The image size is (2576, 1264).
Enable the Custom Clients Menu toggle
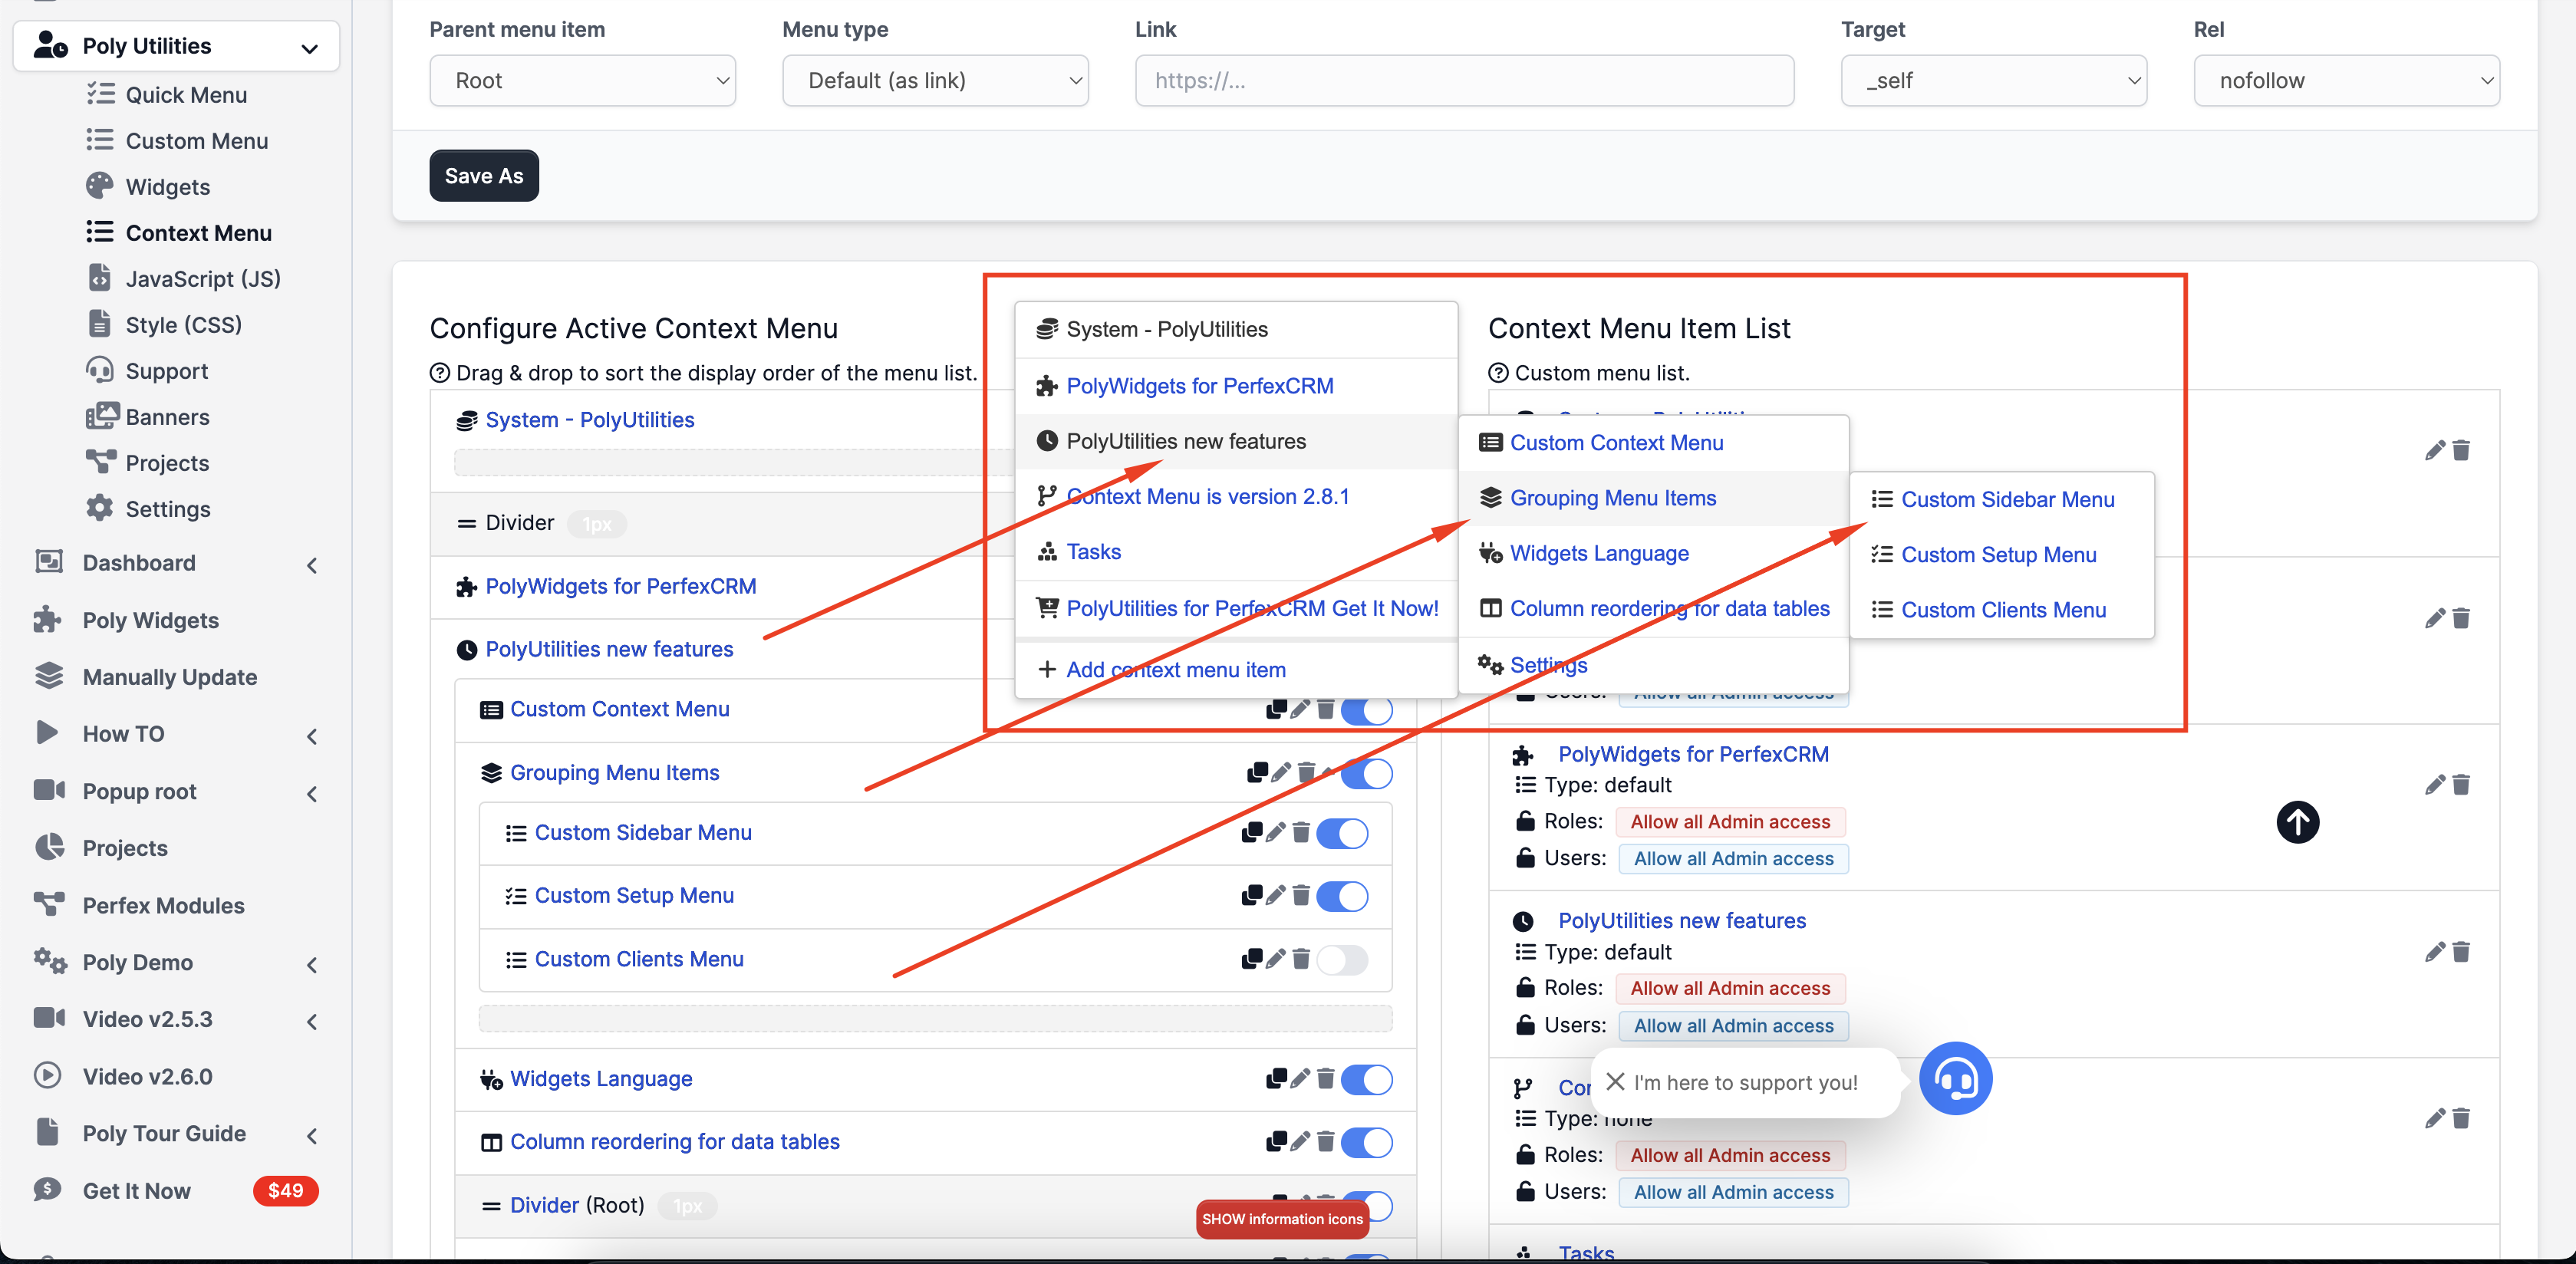(x=1343, y=960)
